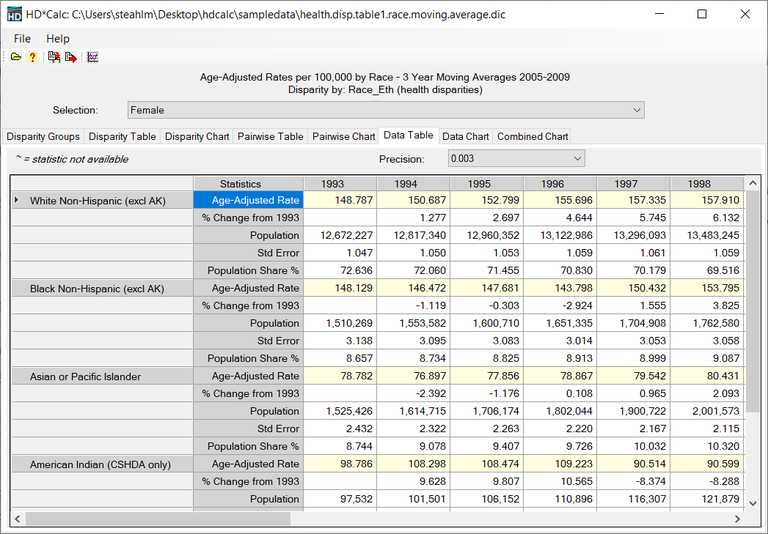Expand the Precision dropdown set to 0.003
Screen dimensions: 768x534
point(516,159)
